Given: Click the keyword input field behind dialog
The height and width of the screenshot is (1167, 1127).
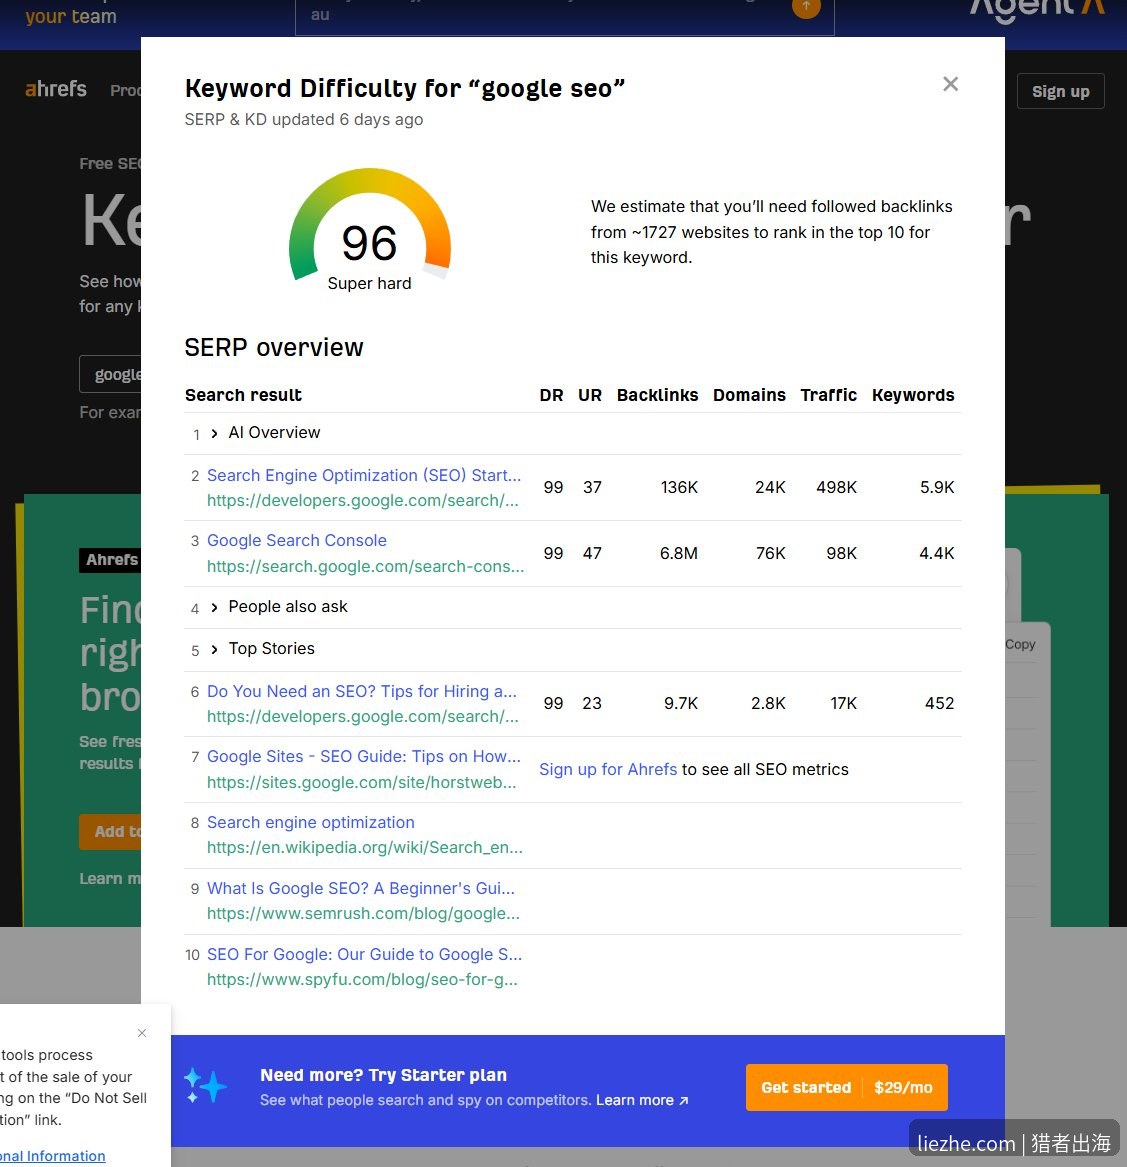Looking at the screenshot, I should point(110,374).
